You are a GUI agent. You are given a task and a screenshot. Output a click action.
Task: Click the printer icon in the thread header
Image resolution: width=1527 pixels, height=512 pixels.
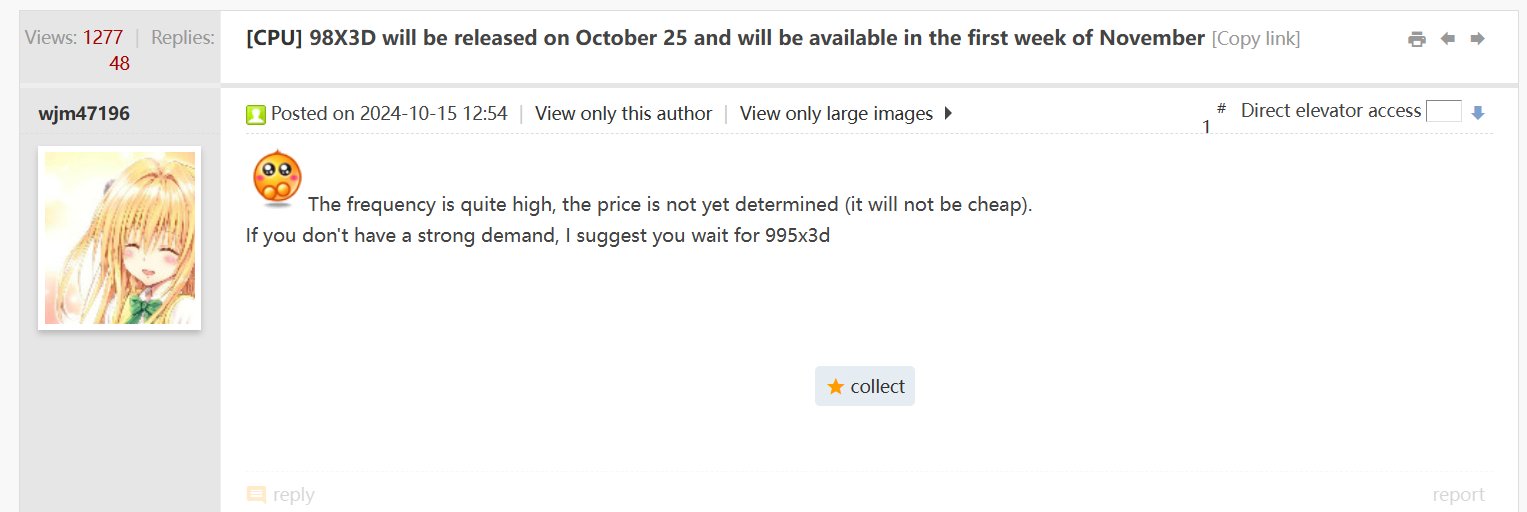pyautogui.click(x=1416, y=39)
